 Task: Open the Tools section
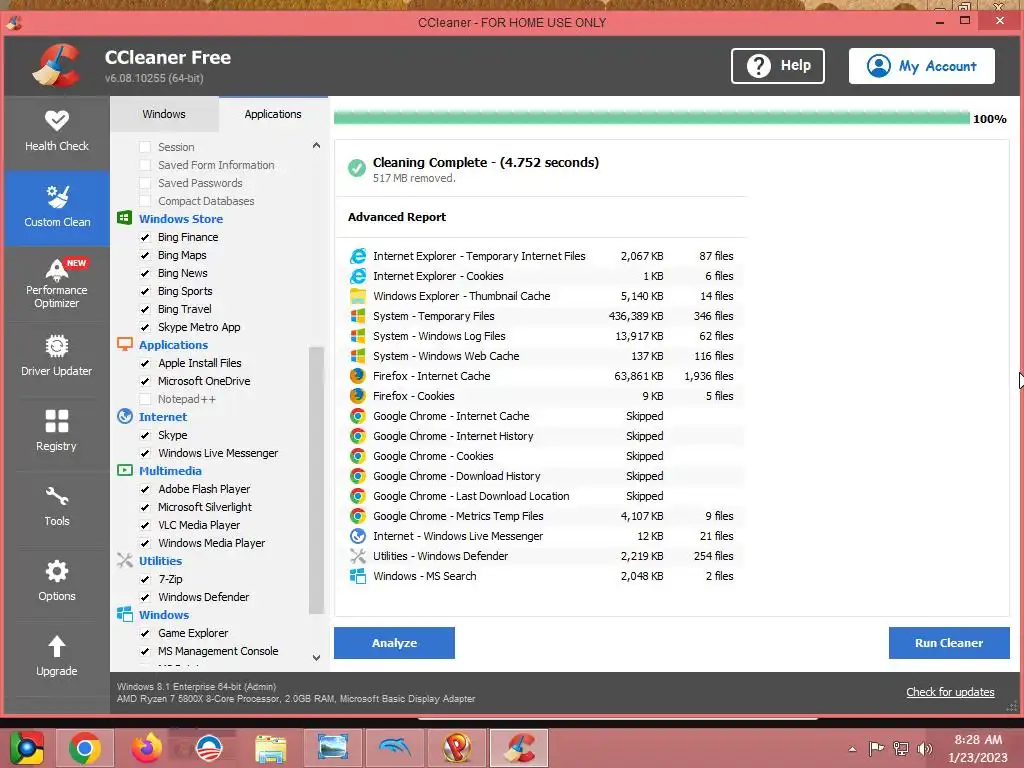coord(57,507)
